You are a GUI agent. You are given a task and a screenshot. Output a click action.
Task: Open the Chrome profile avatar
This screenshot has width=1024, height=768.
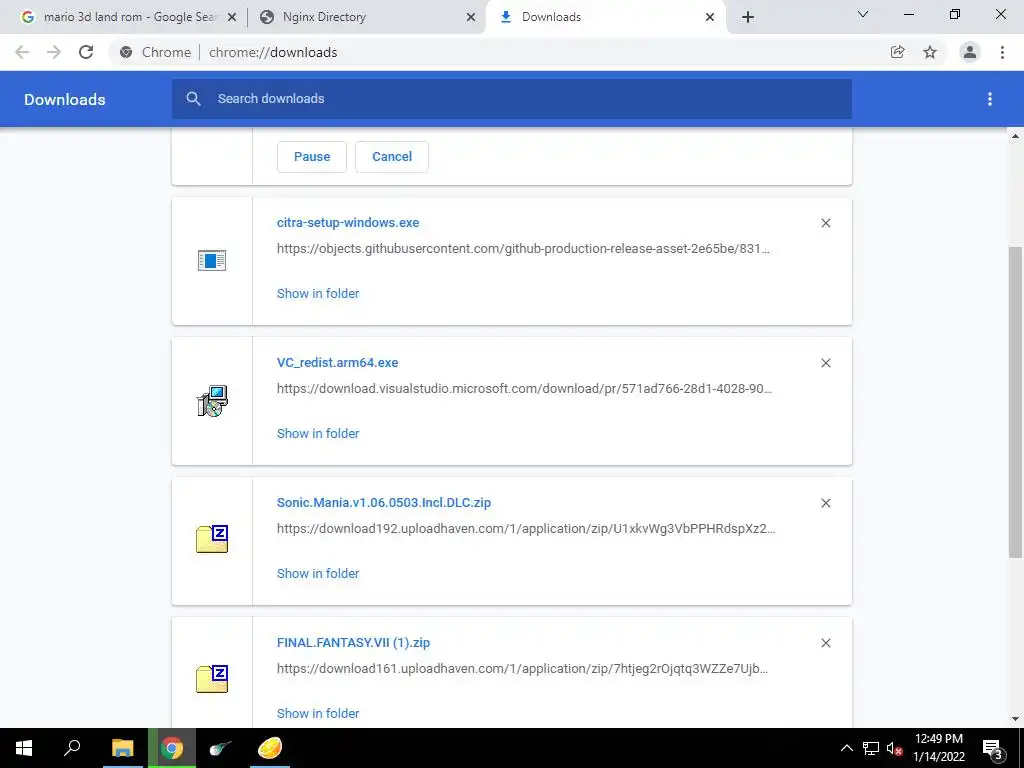point(970,52)
